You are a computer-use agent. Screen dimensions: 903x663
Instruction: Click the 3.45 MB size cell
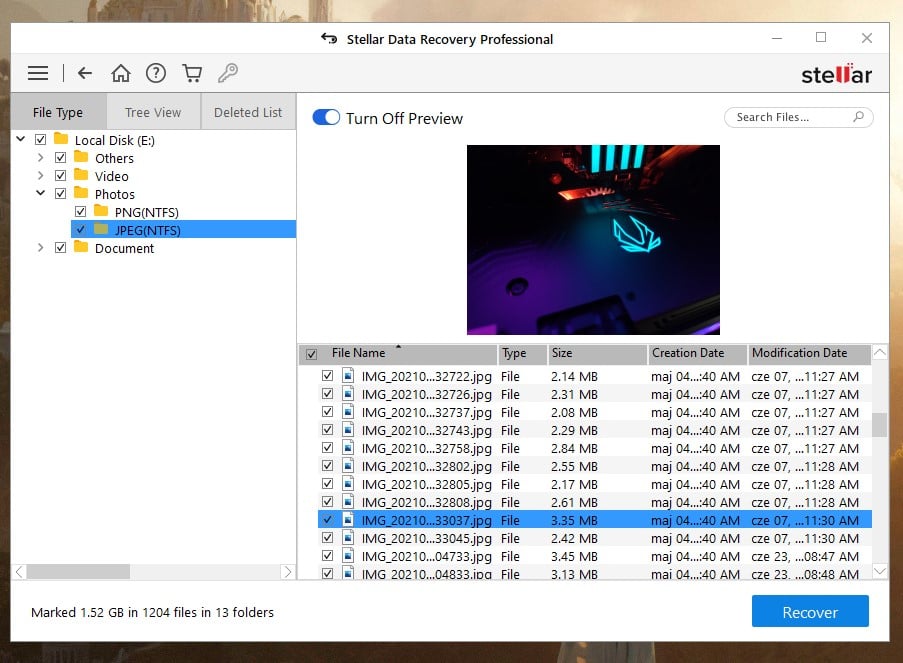(574, 556)
